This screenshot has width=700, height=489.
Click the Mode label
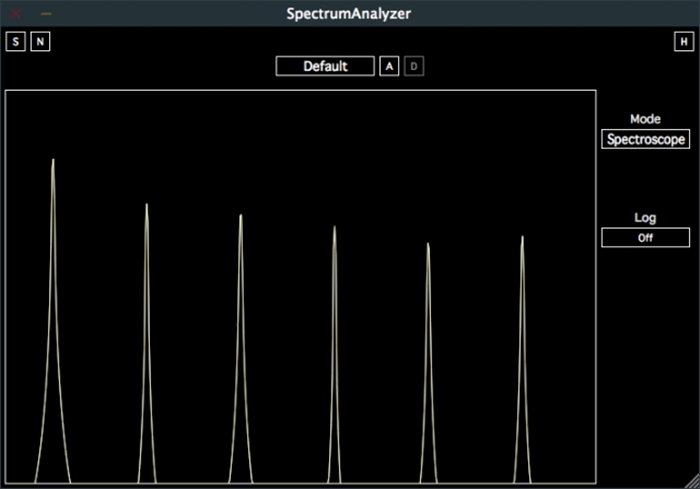pos(645,119)
